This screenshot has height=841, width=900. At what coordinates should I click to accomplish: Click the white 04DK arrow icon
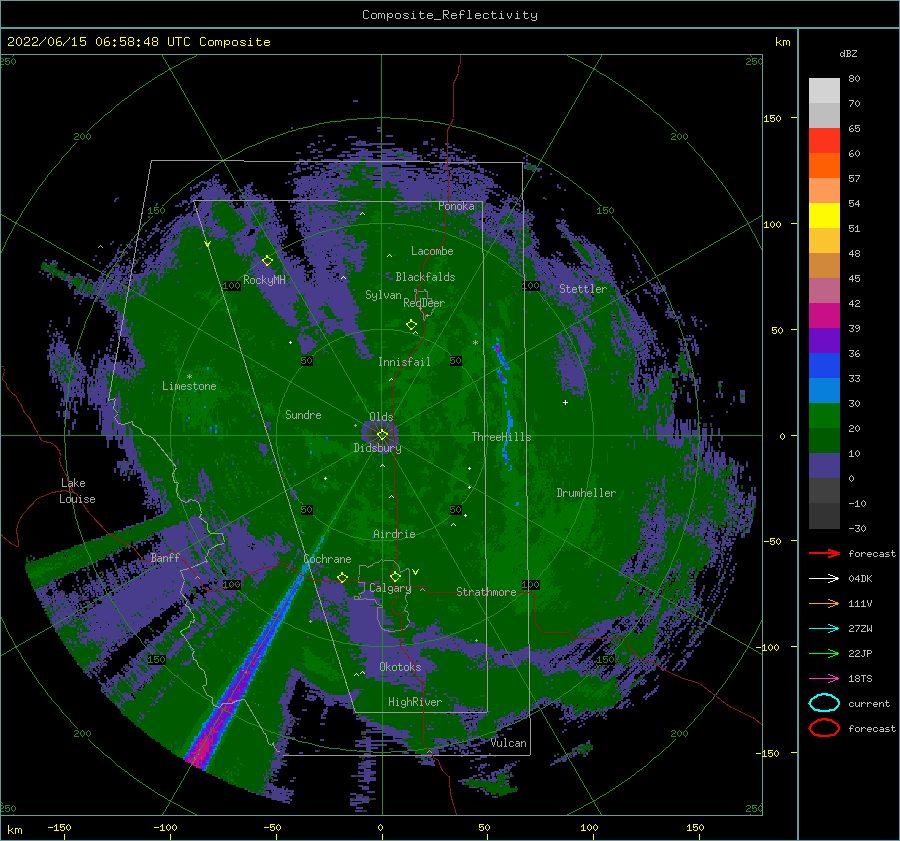(824, 578)
